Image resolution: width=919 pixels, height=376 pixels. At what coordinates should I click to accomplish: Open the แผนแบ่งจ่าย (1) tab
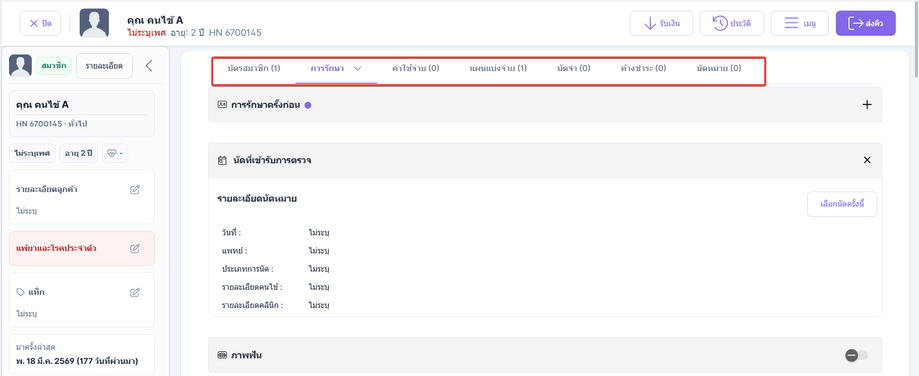click(x=498, y=69)
